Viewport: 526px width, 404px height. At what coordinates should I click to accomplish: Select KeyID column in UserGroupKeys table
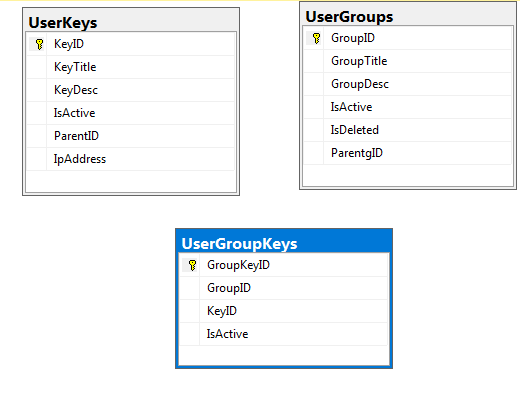(284, 311)
